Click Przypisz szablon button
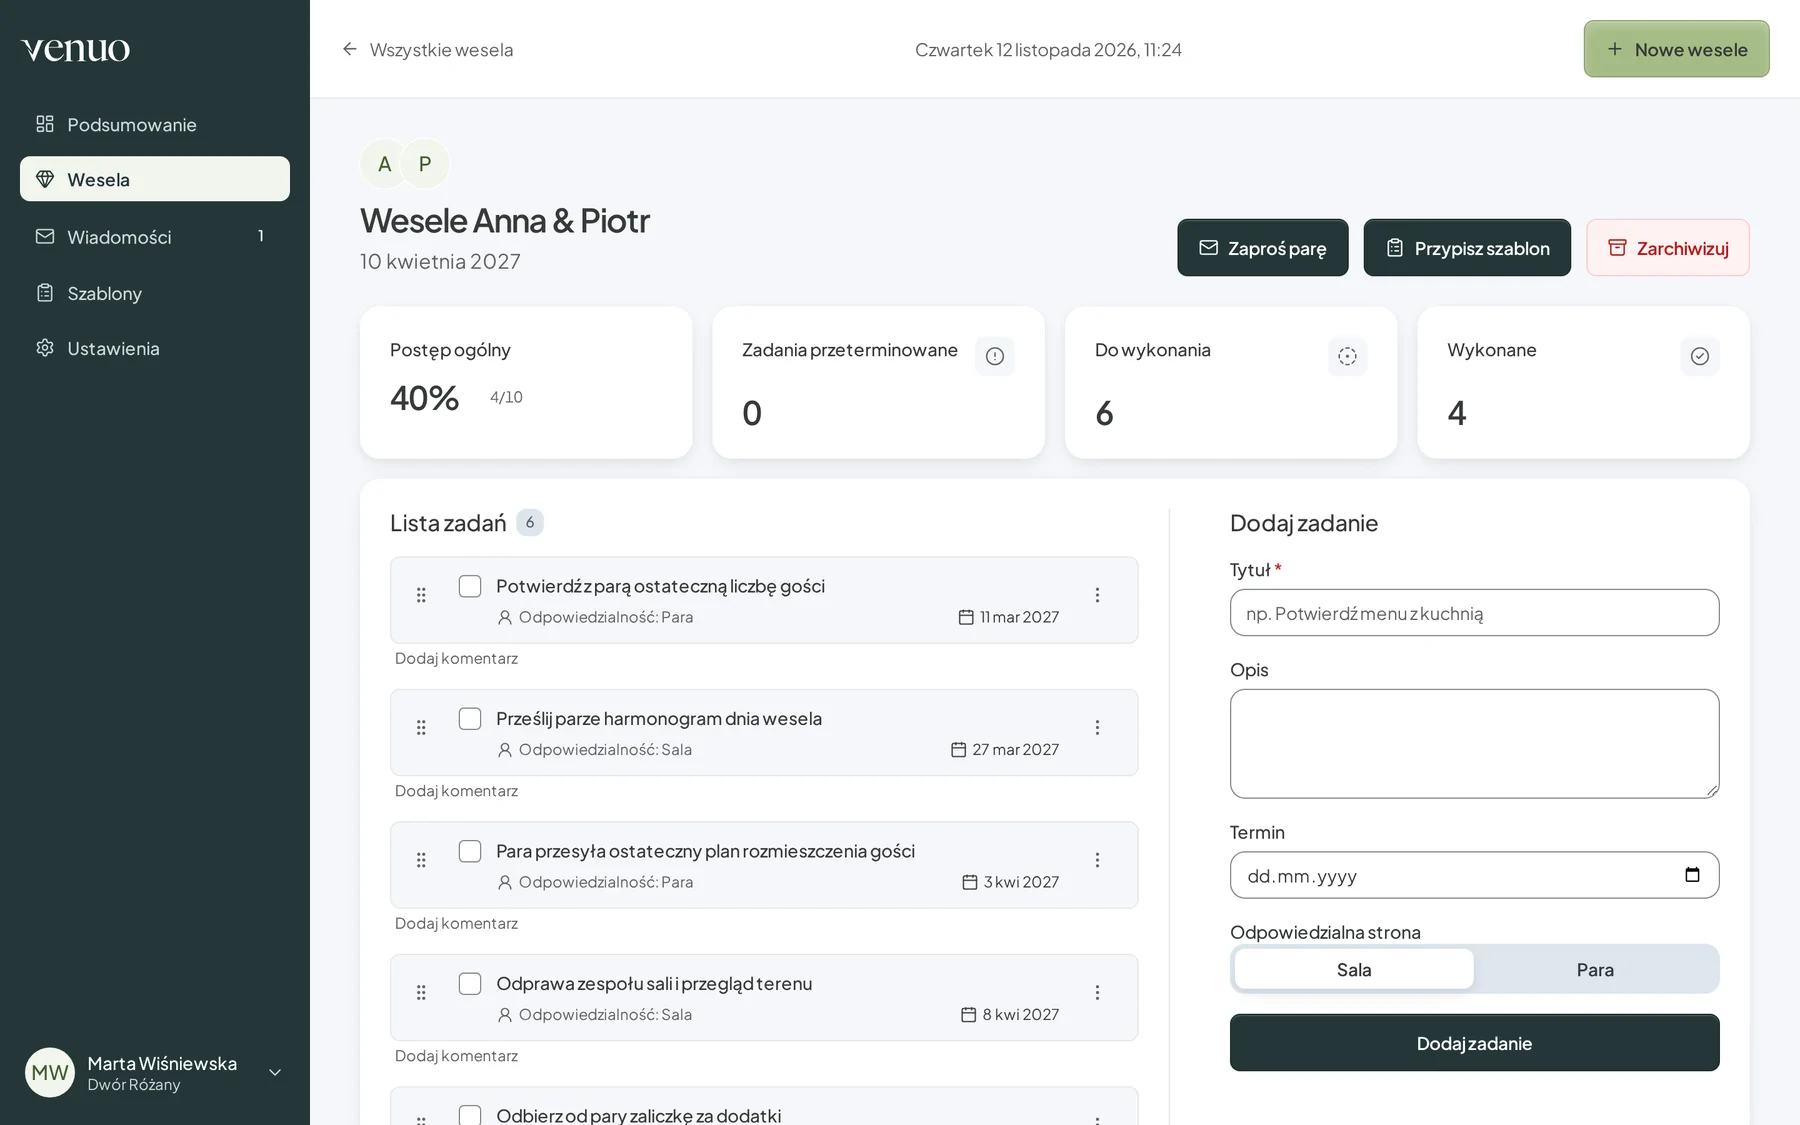 (1467, 248)
